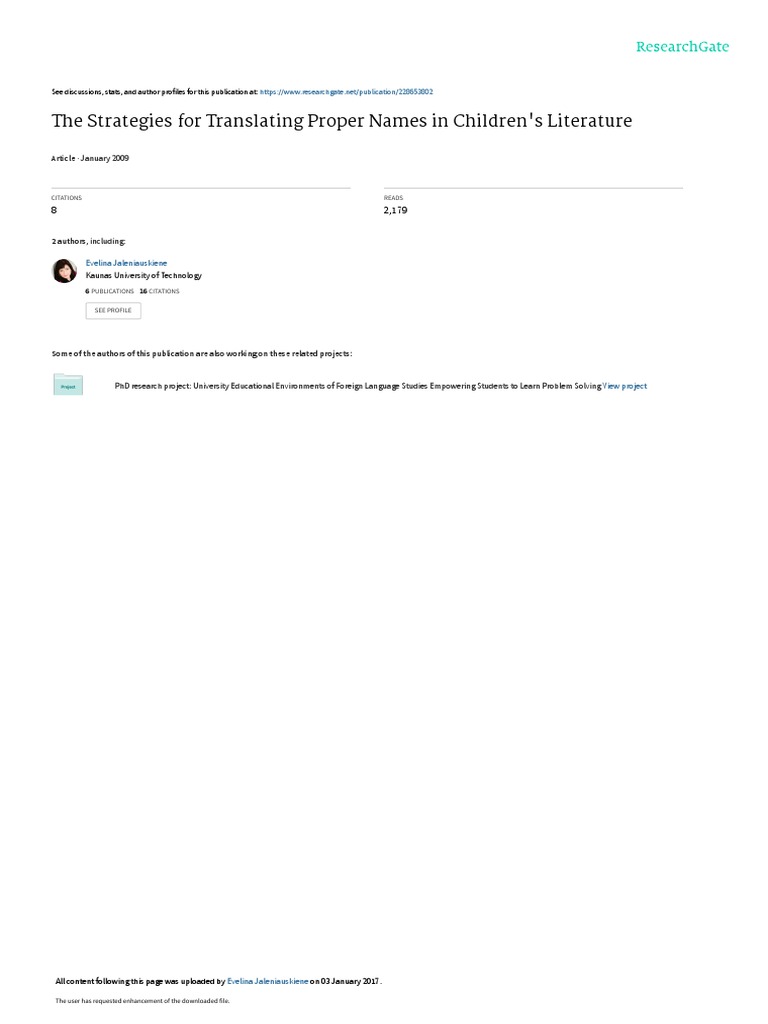
Task: Open Evelina Jaleniauskiene's author name link
Action: pyautogui.click(x=126, y=263)
